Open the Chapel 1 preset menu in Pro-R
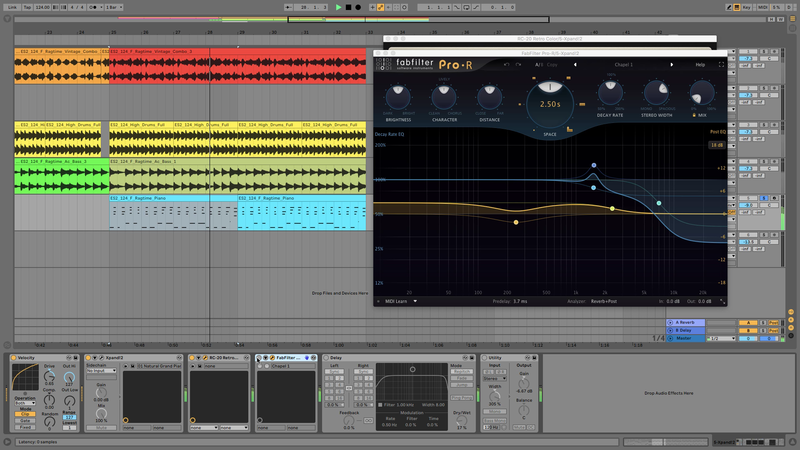The height and width of the screenshot is (450, 800). point(623,65)
